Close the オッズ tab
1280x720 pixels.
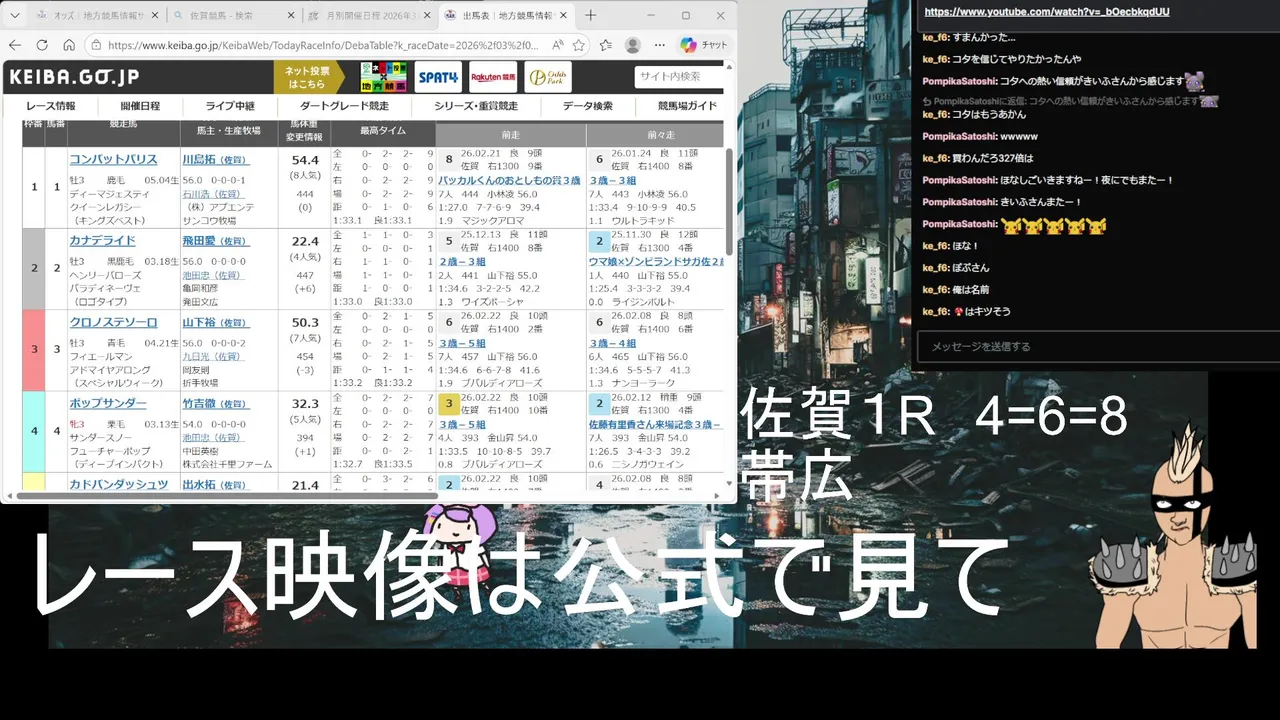(x=154, y=16)
